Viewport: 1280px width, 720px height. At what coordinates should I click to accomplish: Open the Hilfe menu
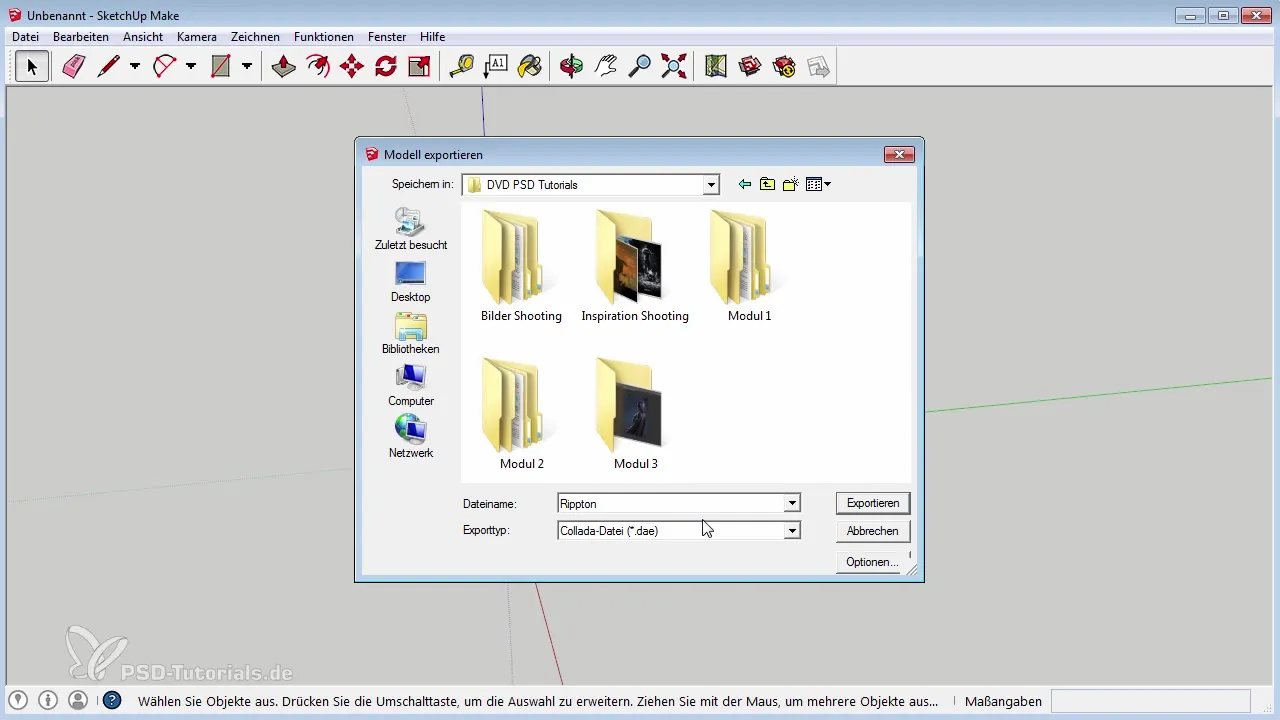[432, 37]
